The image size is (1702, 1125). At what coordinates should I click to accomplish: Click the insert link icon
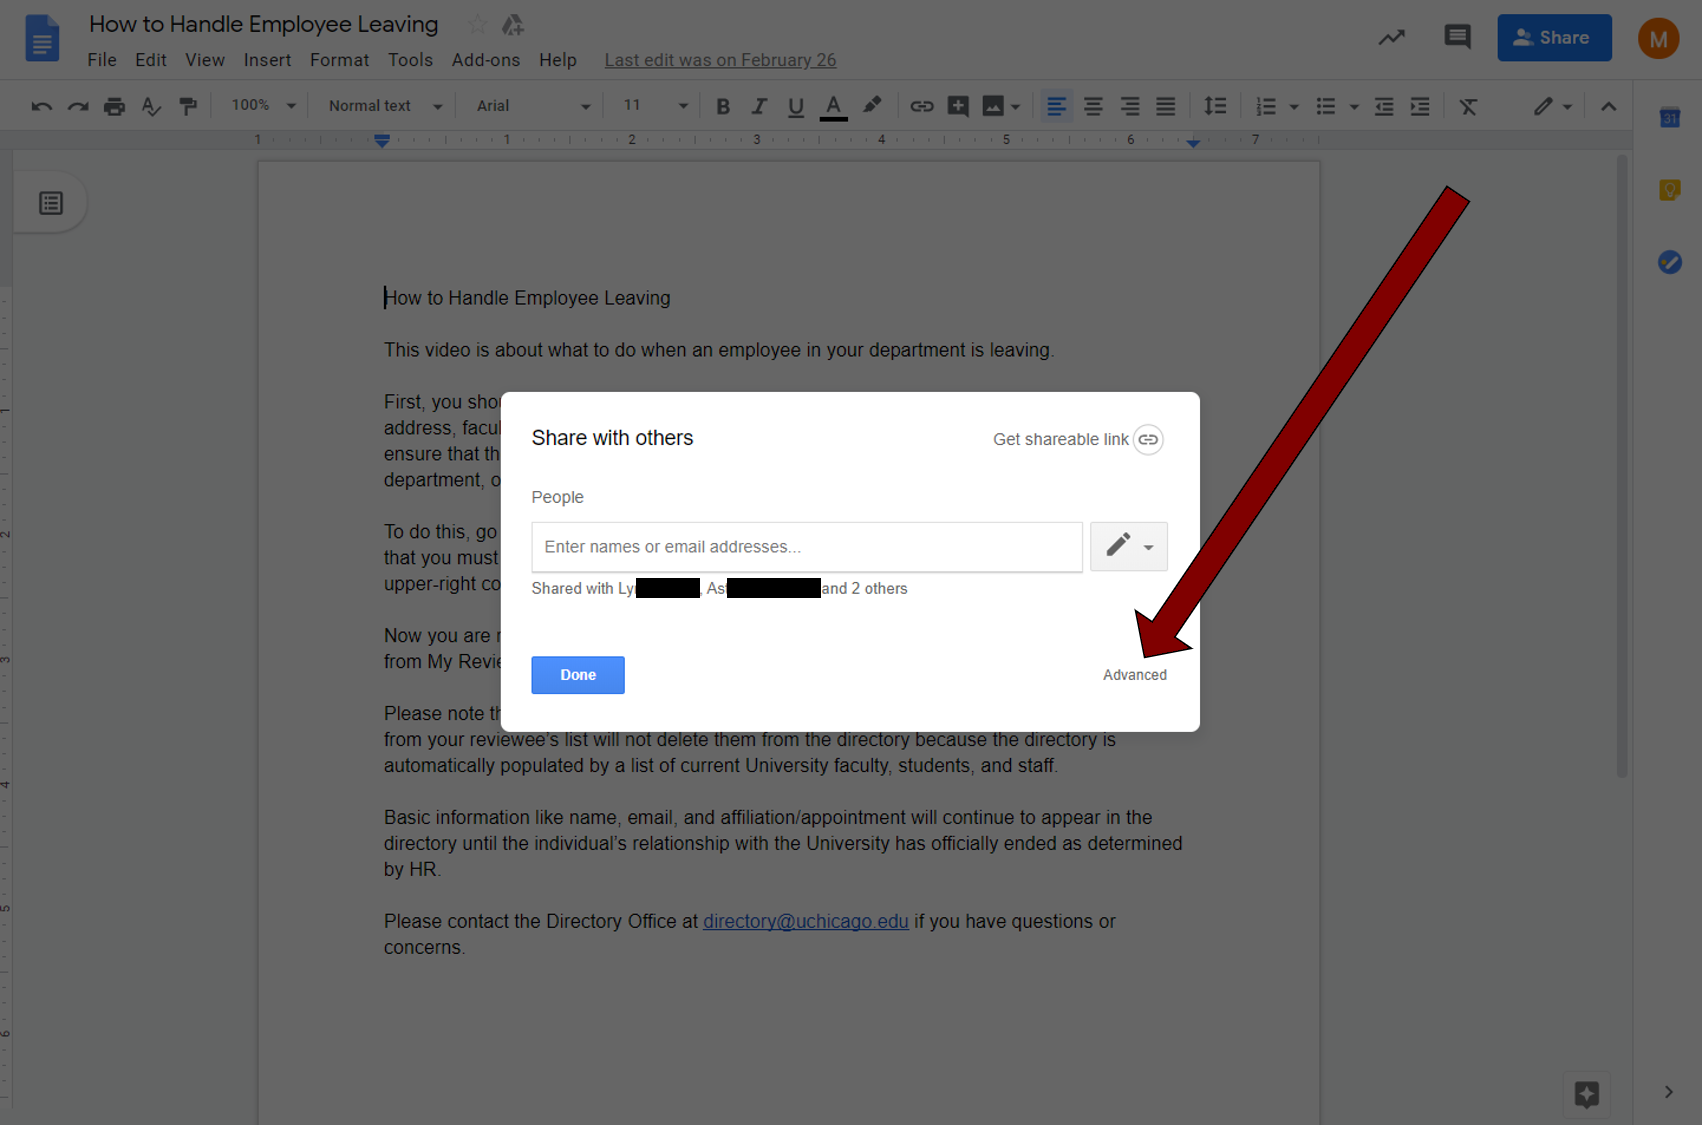click(x=921, y=105)
